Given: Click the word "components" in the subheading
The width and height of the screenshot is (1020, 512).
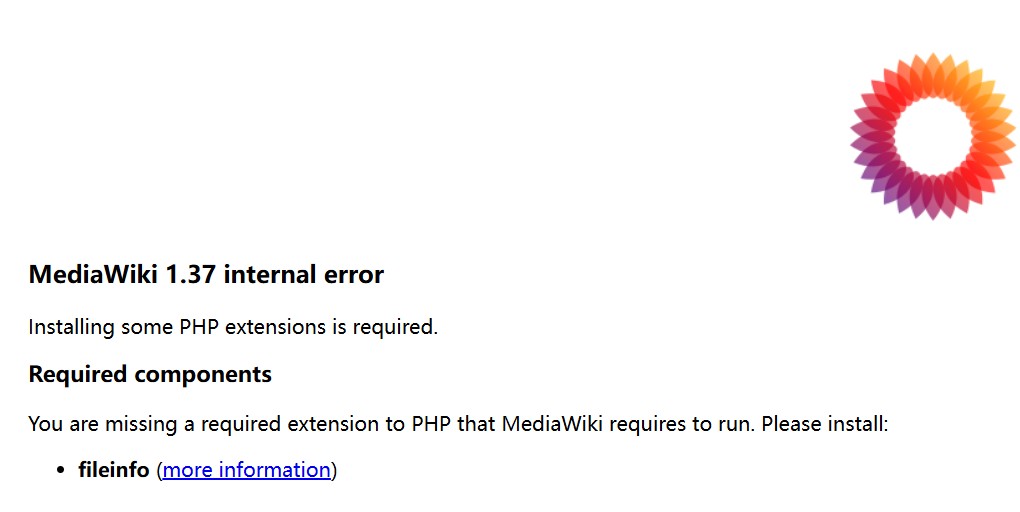Looking at the screenshot, I should click(x=203, y=375).
